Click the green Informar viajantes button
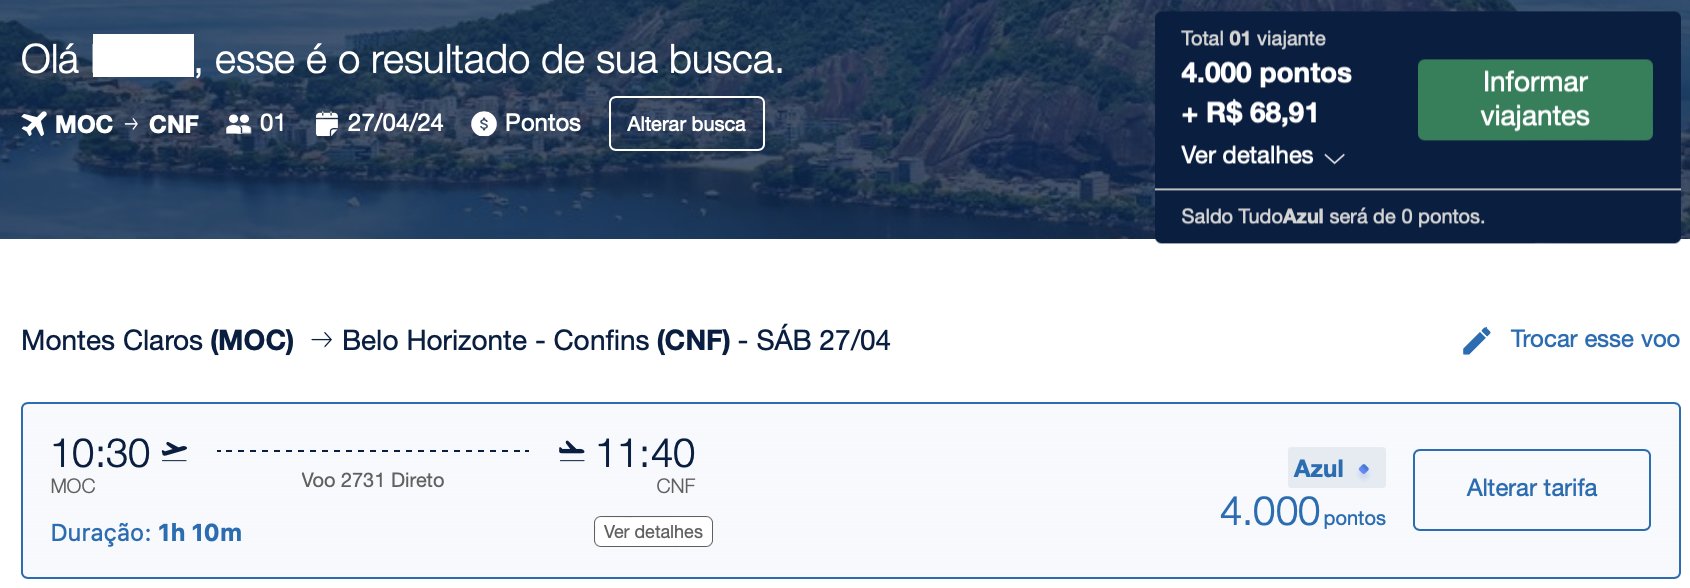 tap(1535, 99)
